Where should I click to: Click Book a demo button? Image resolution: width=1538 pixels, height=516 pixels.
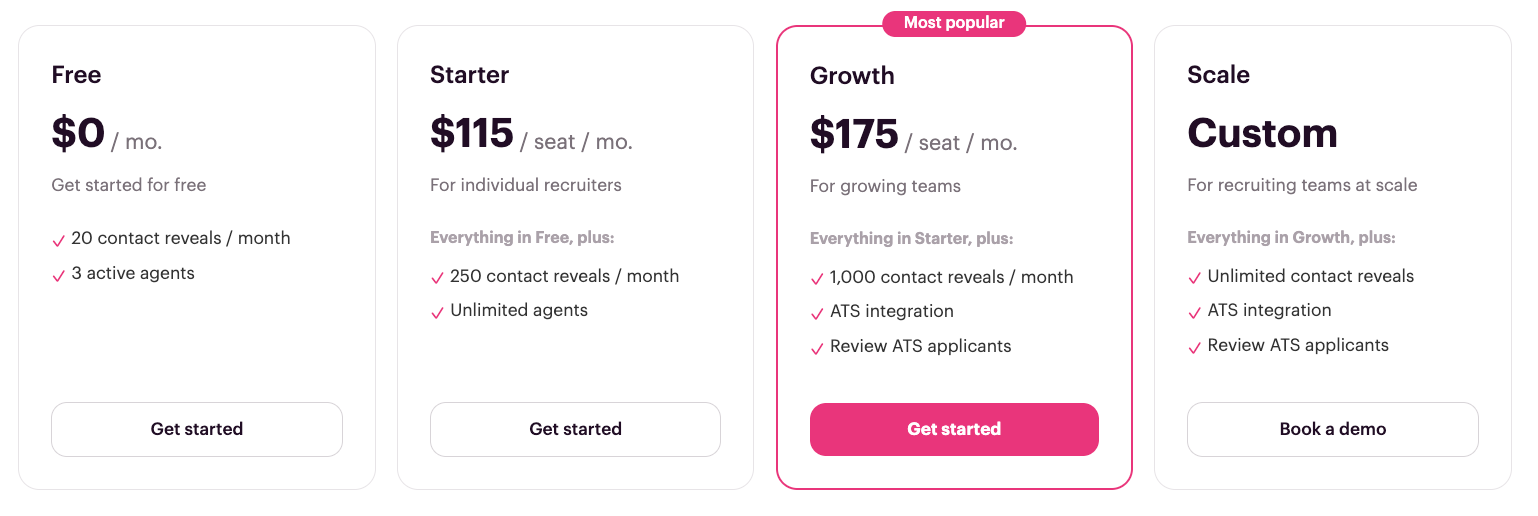click(1332, 429)
